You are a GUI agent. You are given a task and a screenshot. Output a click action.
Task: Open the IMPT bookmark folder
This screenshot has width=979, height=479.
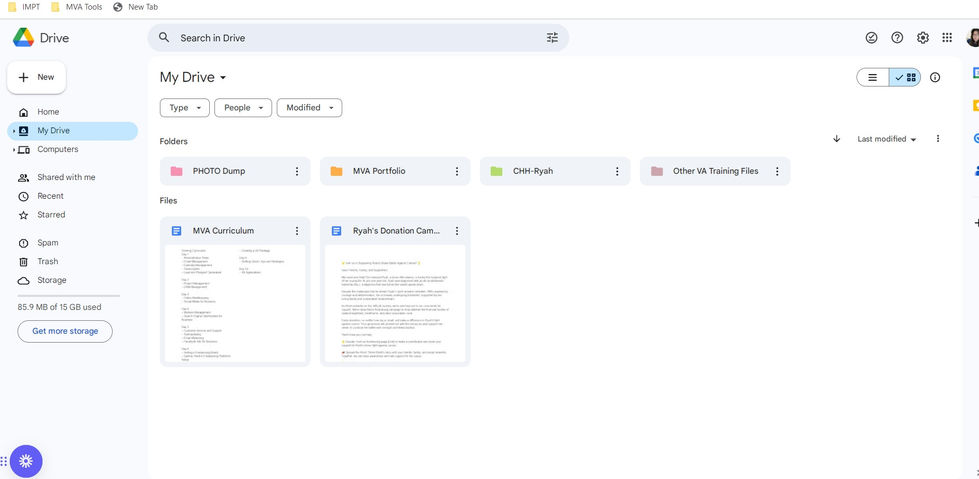point(24,7)
